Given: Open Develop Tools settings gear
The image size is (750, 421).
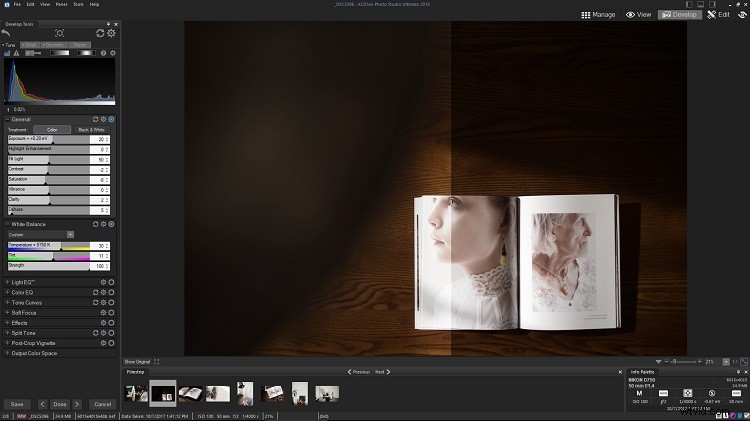Looking at the screenshot, I should [x=111, y=33].
